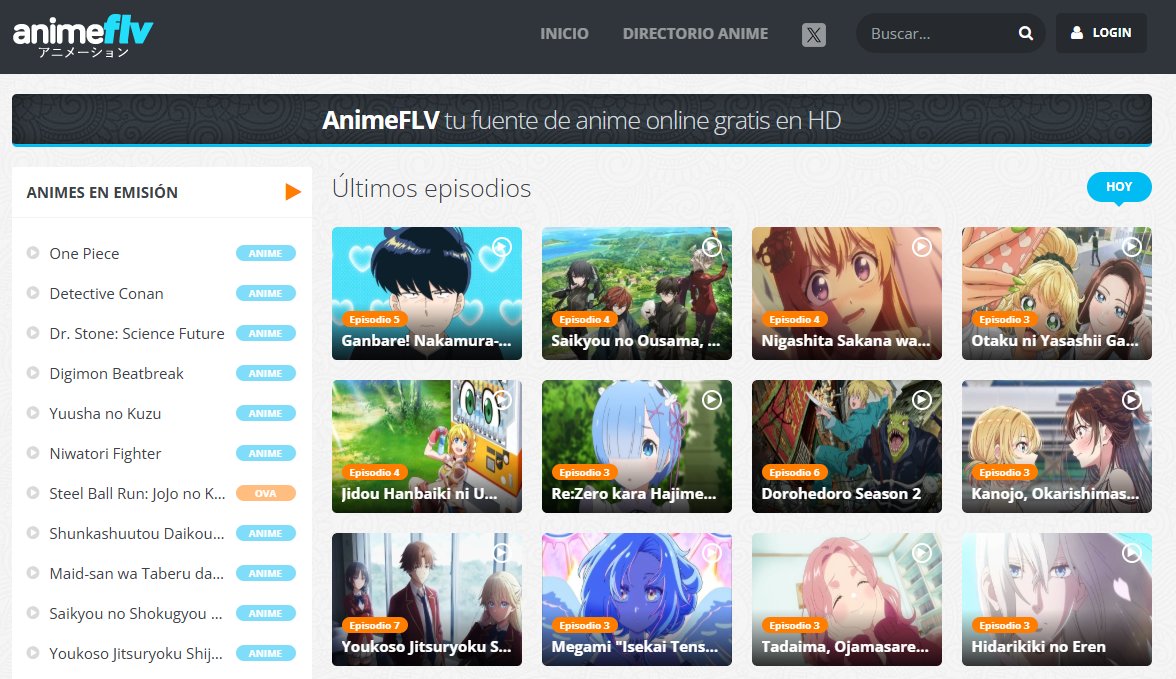Click the Re:Zero kara Hajime... title
The image size is (1176, 679).
(x=634, y=494)
